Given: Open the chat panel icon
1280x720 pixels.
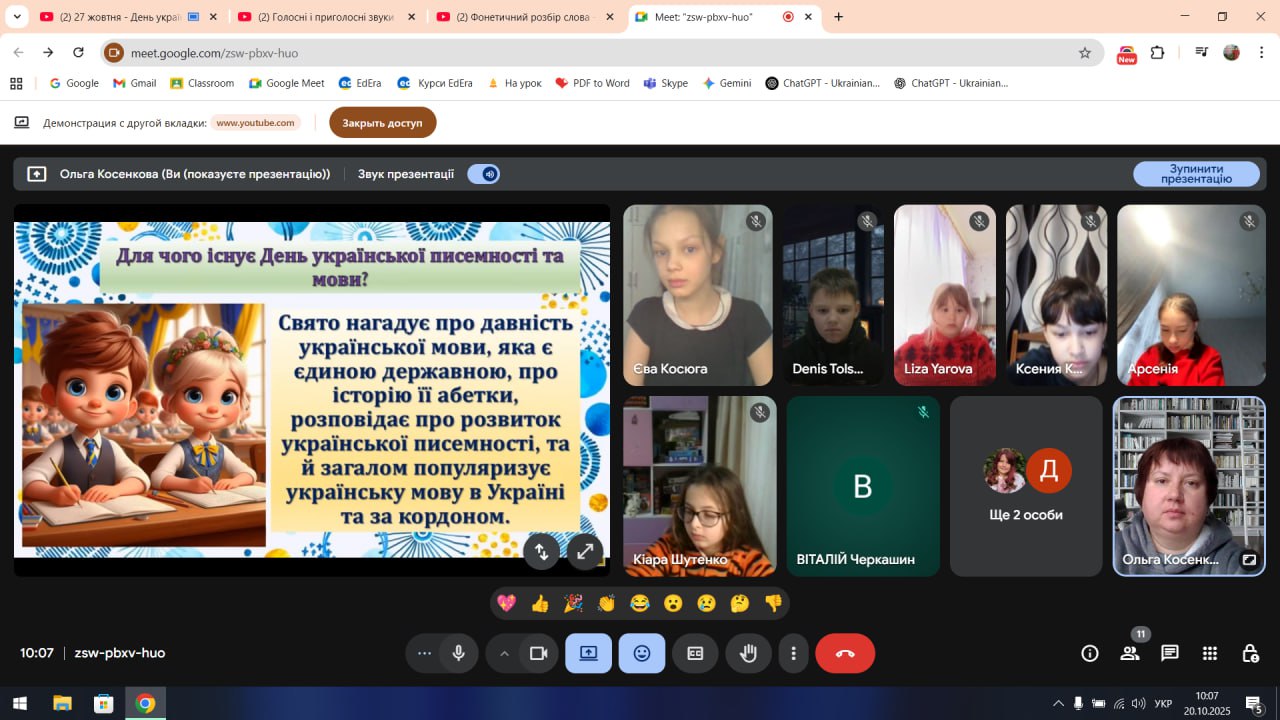Looking at the screenshot, I should coord(1169,653).
